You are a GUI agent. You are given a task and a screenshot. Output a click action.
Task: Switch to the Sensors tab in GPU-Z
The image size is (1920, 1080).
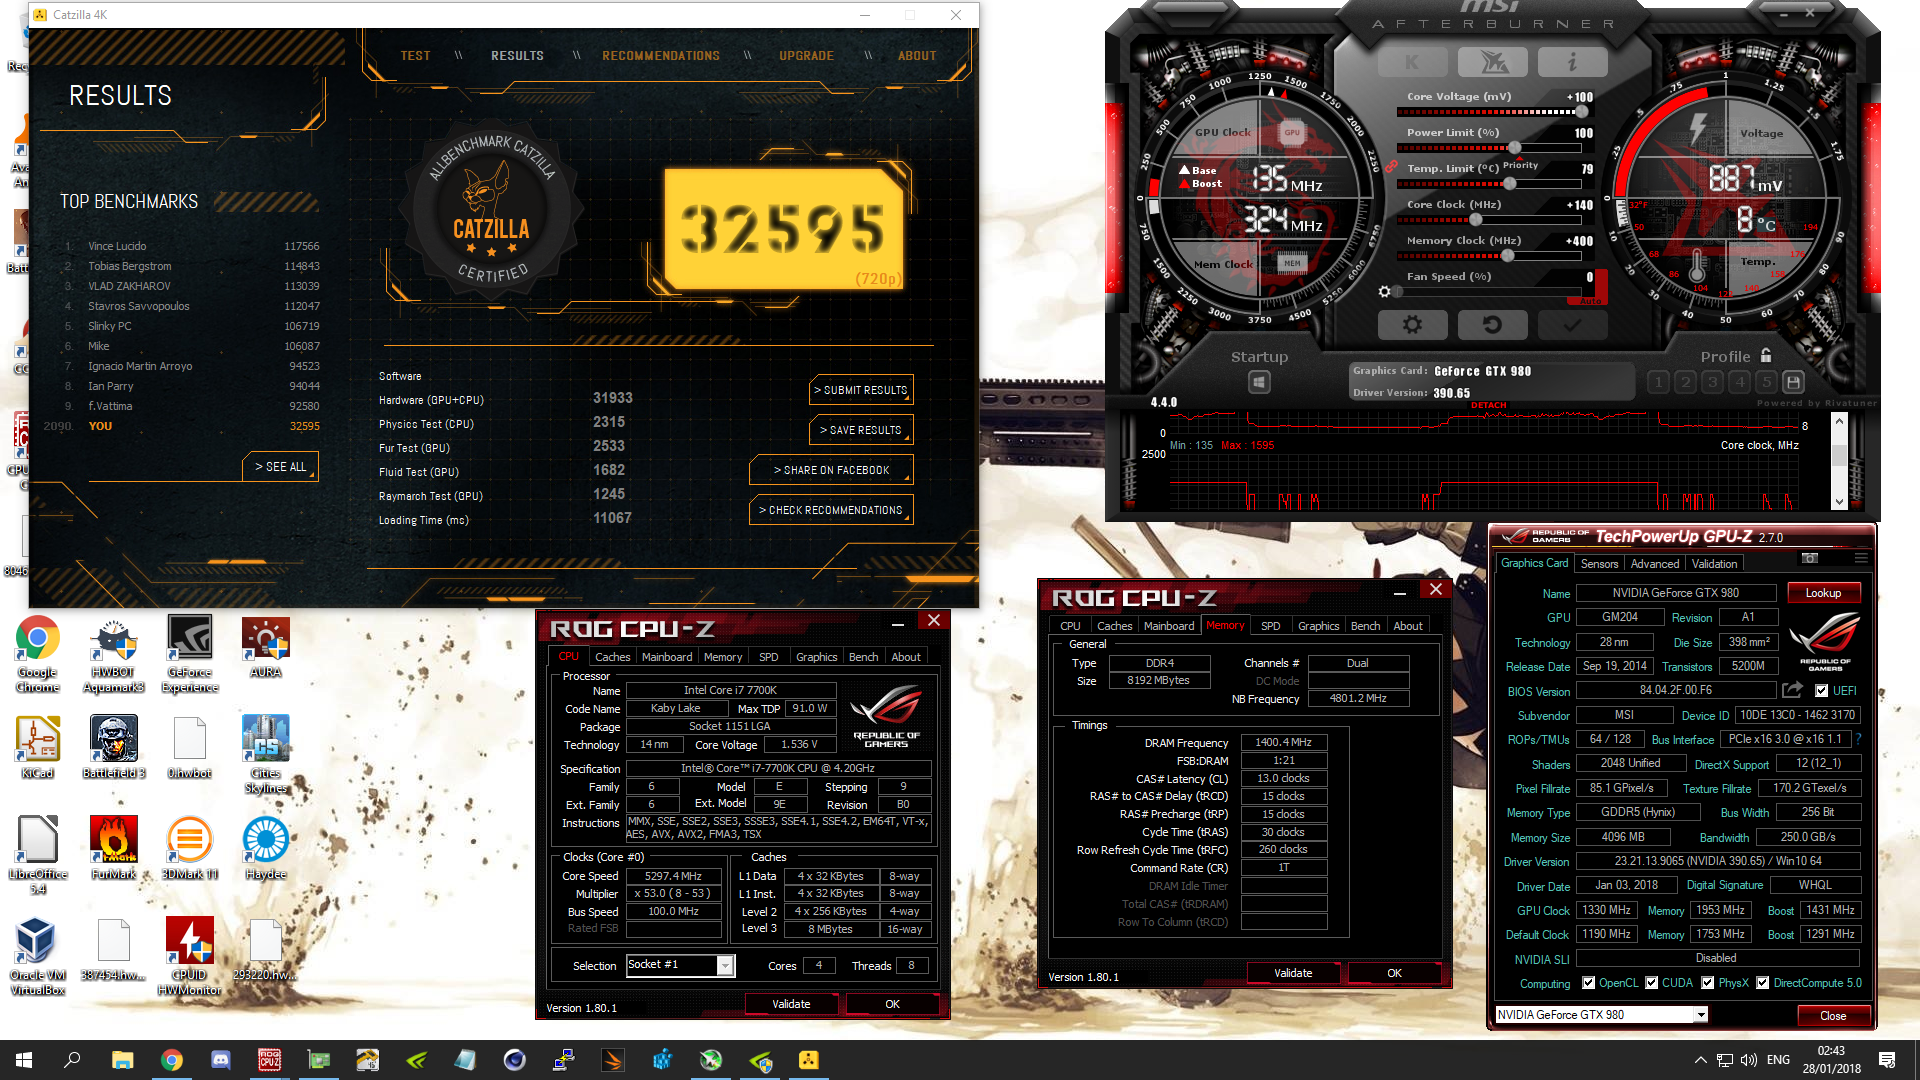pyautogui.click(x=1599, y=564)
